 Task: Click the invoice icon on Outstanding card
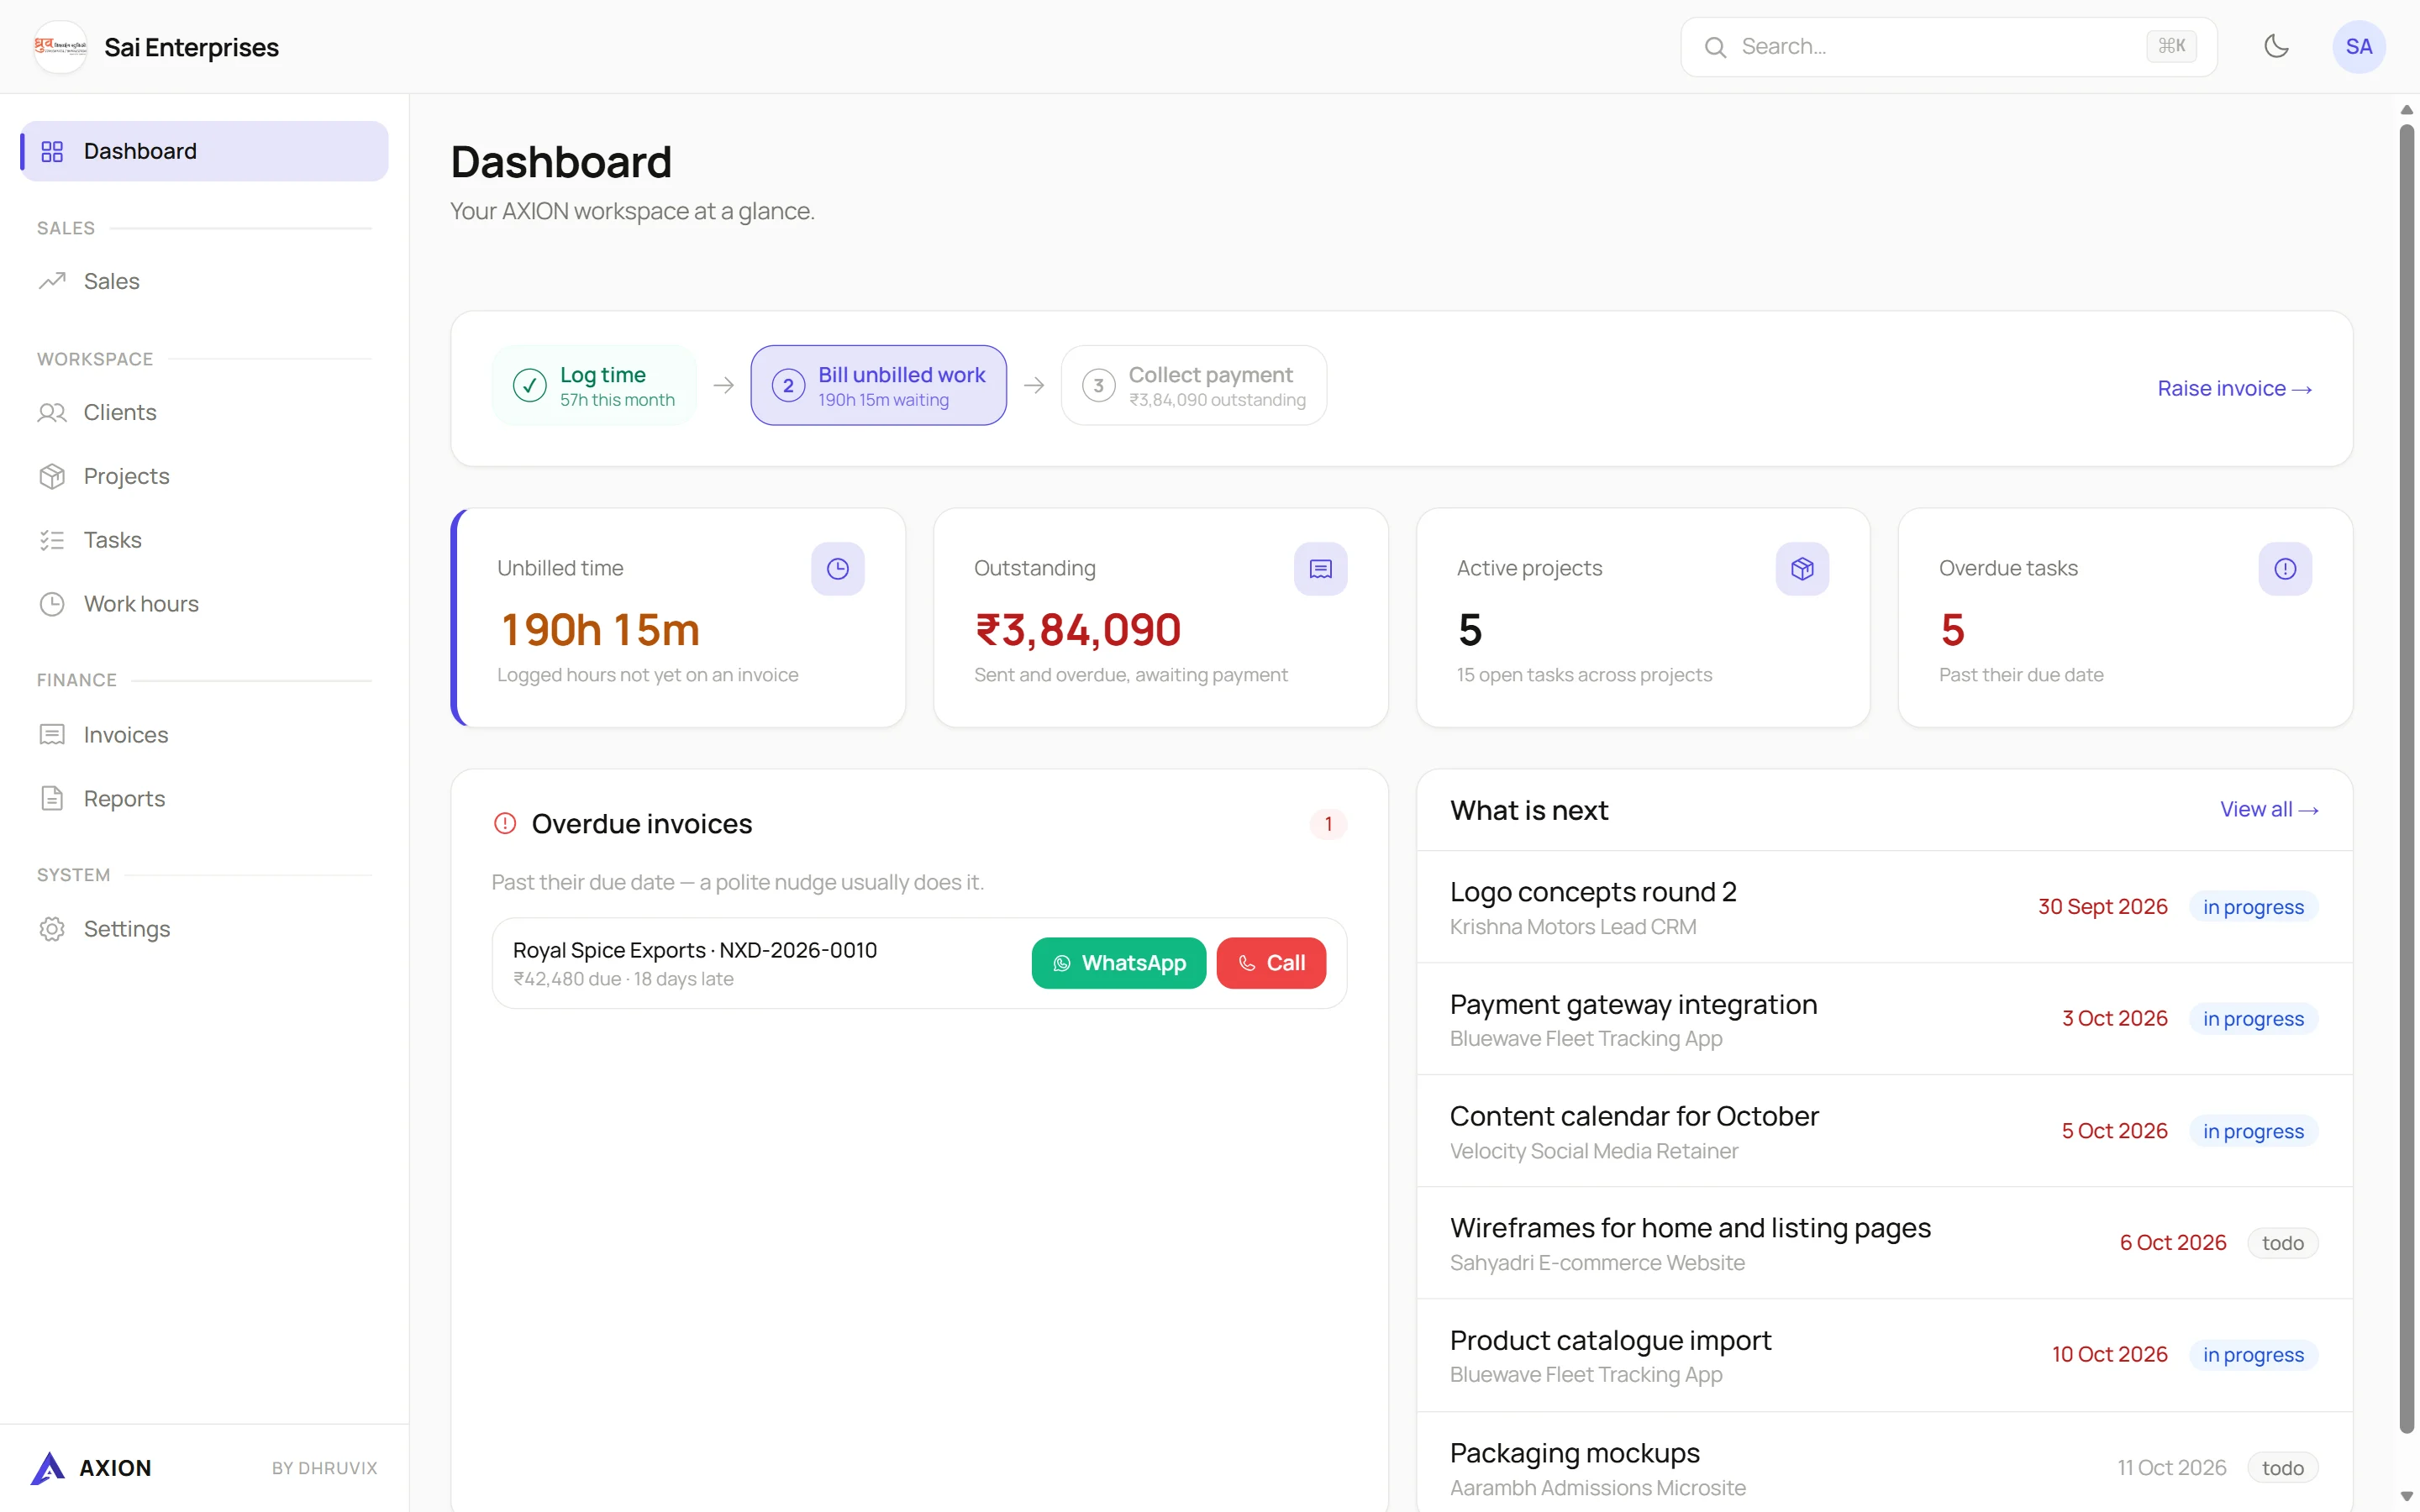pyautogui.click(x=1320, y=569)
